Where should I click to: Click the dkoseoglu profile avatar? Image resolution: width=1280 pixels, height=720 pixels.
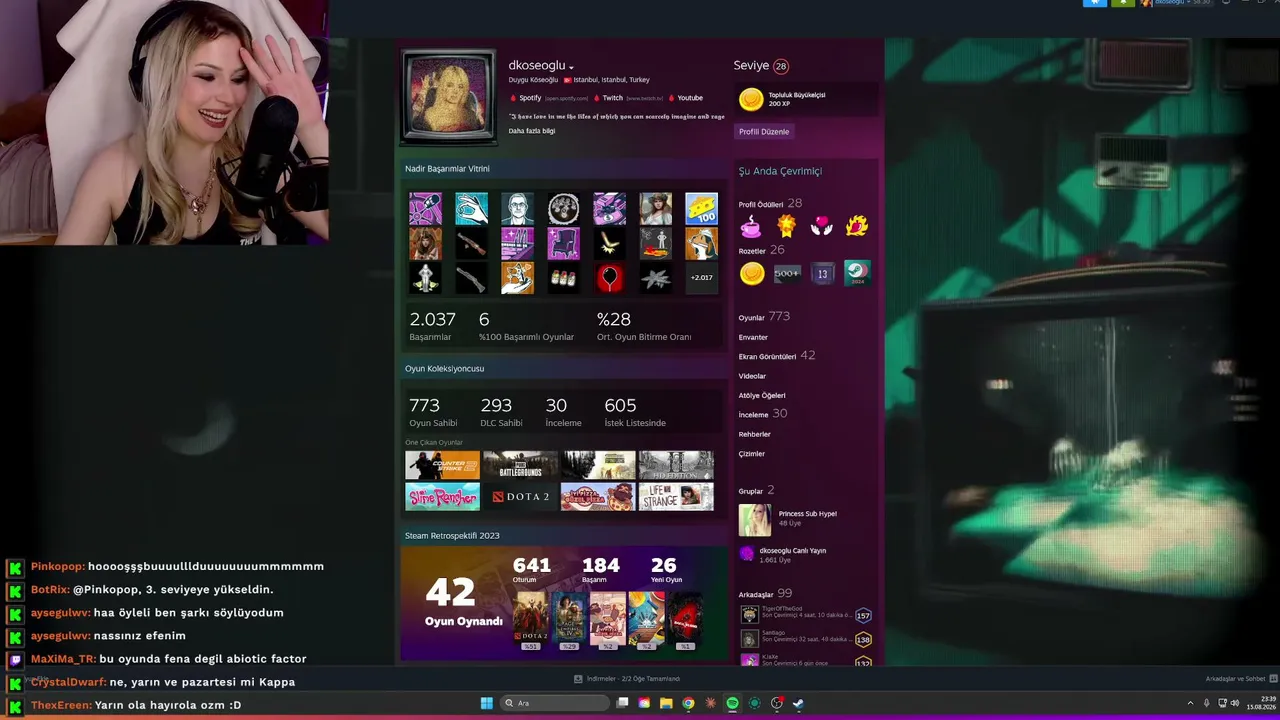[447, 96]
